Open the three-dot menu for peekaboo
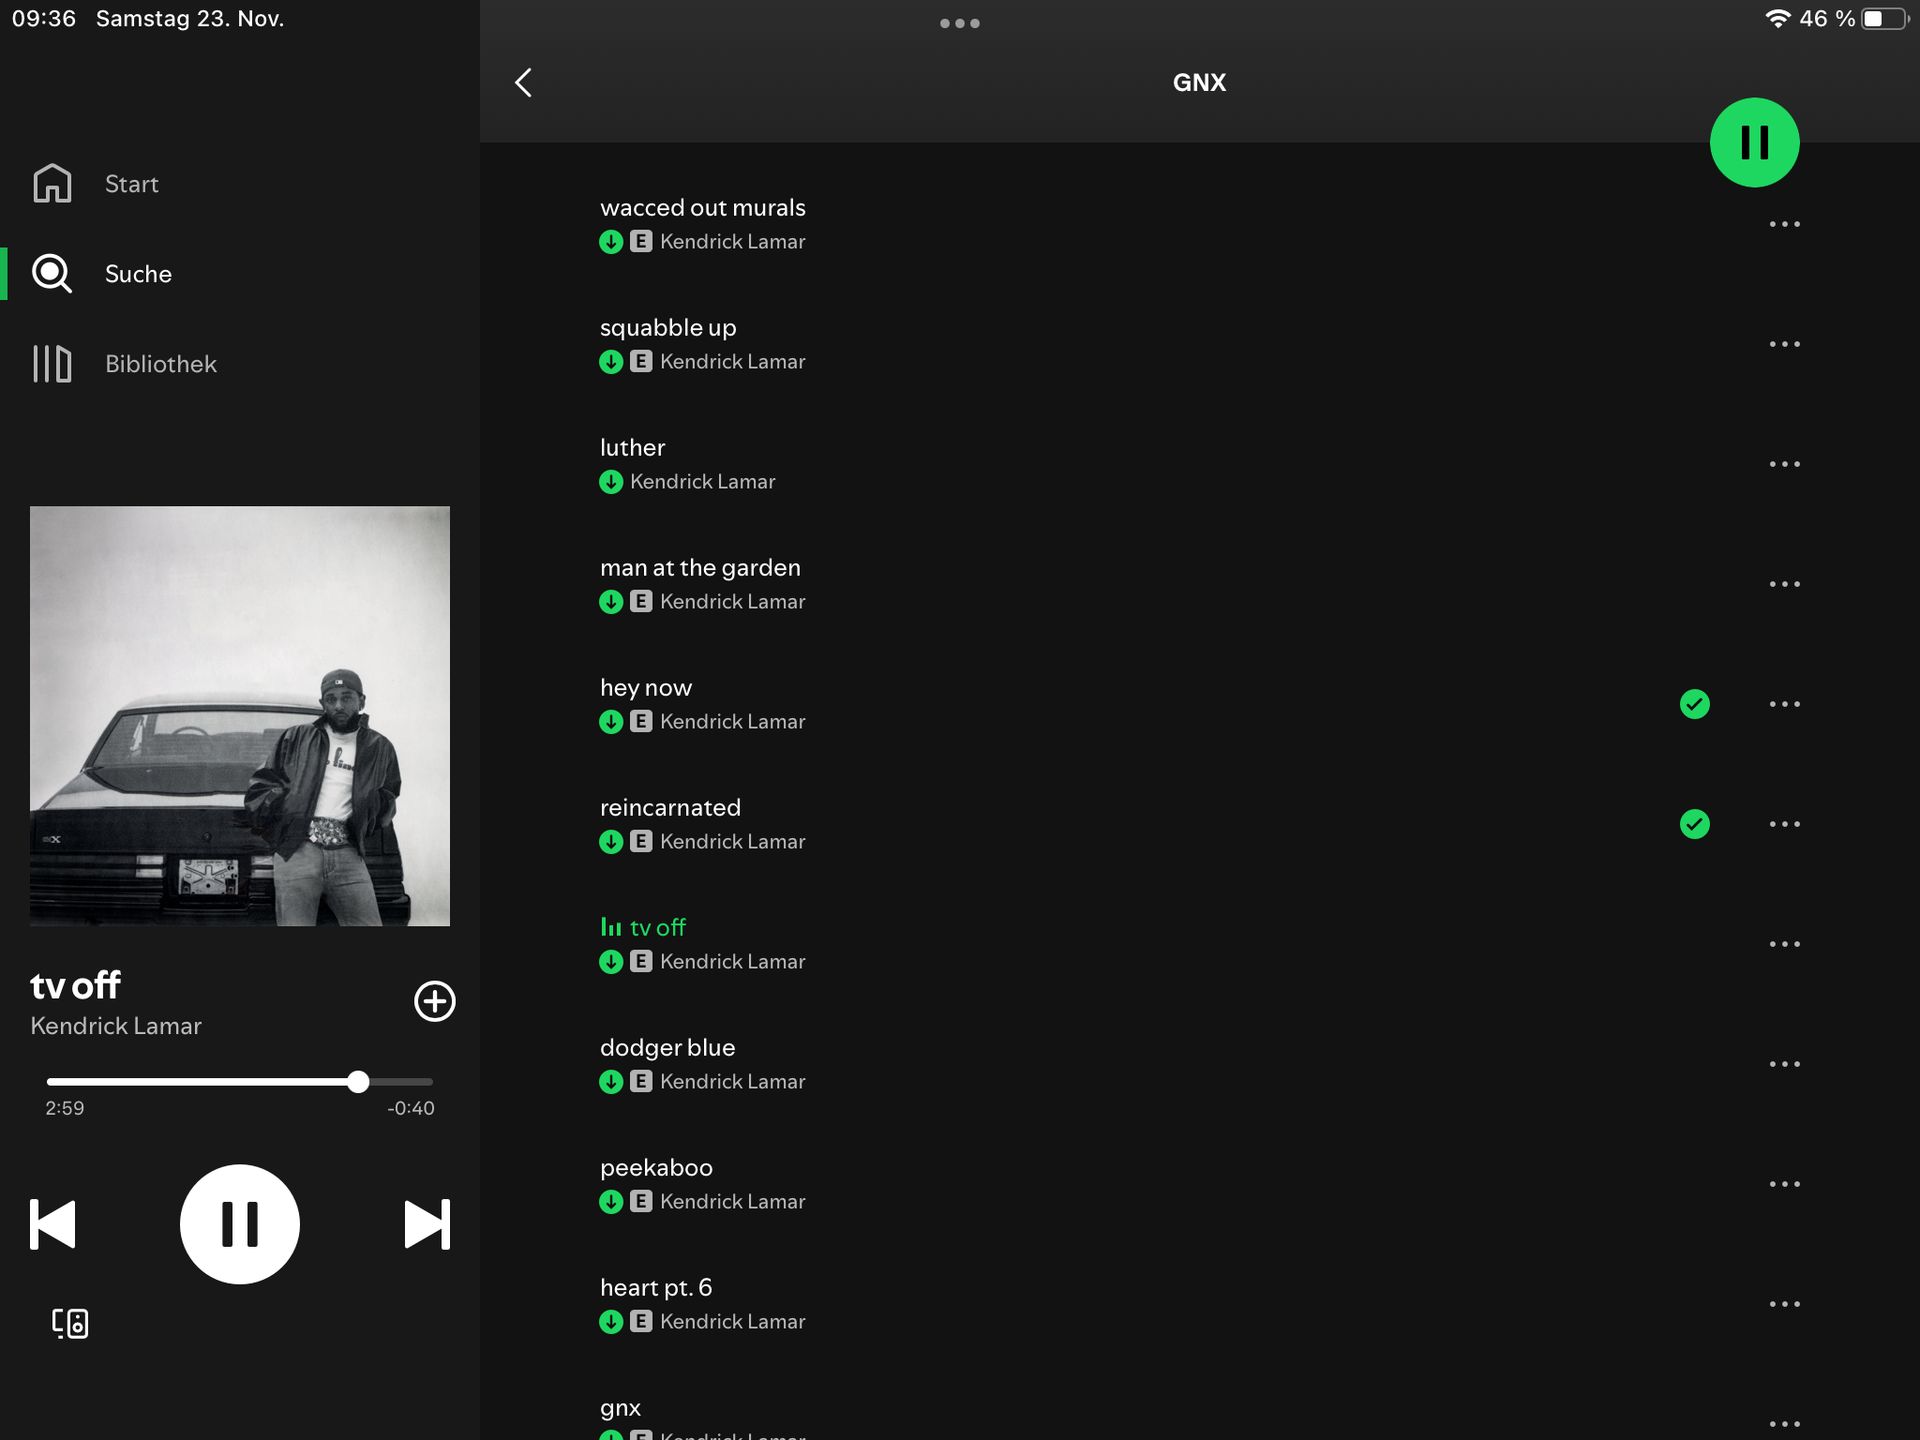This screenshot has height=1440, width=1920. pyautogui.click(x=1784, y=1184)
